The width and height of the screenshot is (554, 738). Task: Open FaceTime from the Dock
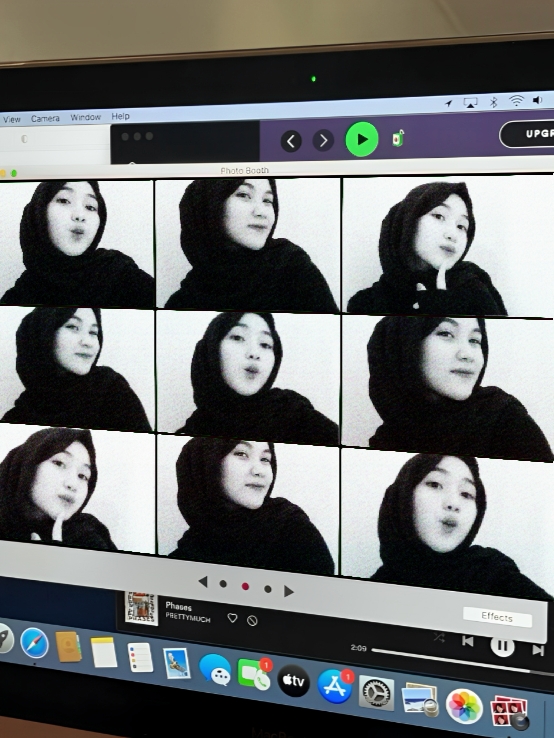254,674
